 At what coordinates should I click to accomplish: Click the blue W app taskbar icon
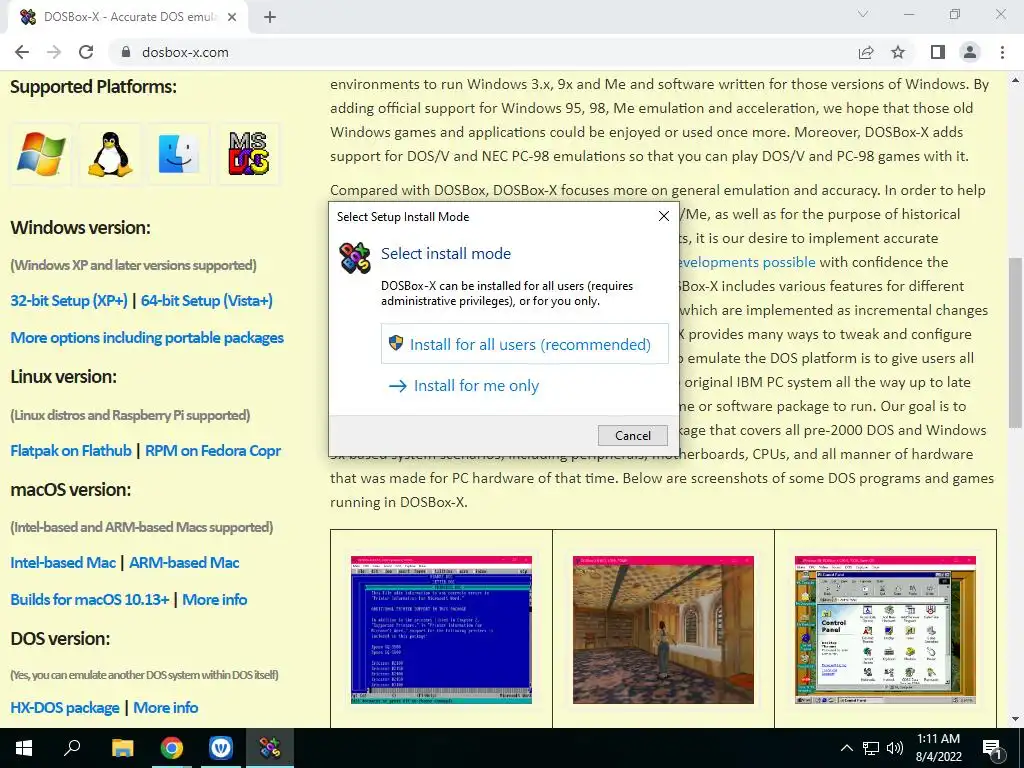(221, 748)
